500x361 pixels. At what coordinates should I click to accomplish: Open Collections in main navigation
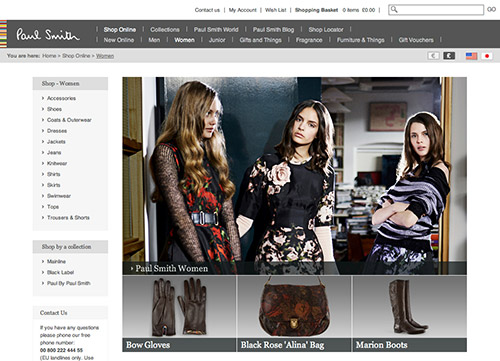[x=165, y=29]
